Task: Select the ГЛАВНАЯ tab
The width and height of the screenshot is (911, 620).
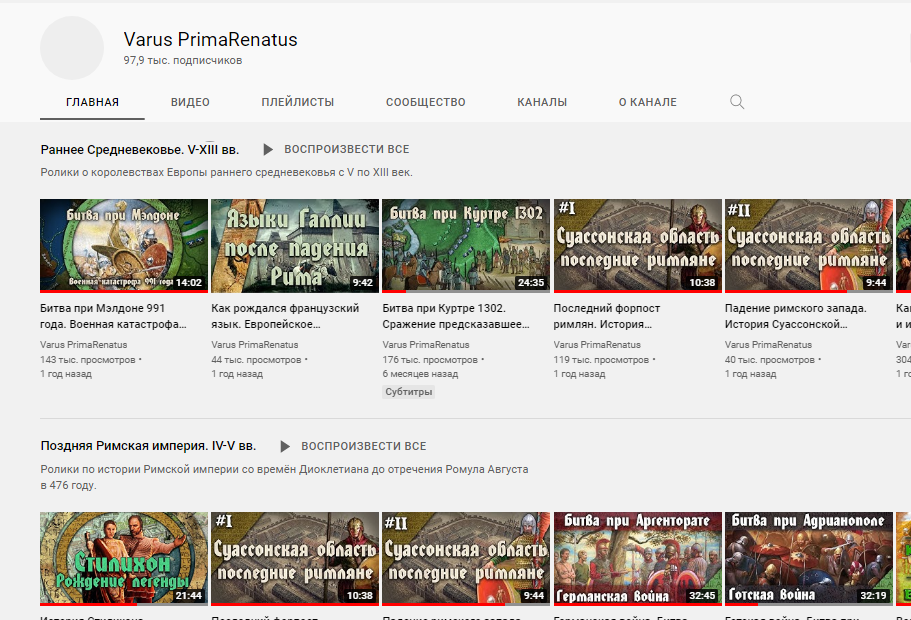Action: pyautogui.click(x=92, y=102)
